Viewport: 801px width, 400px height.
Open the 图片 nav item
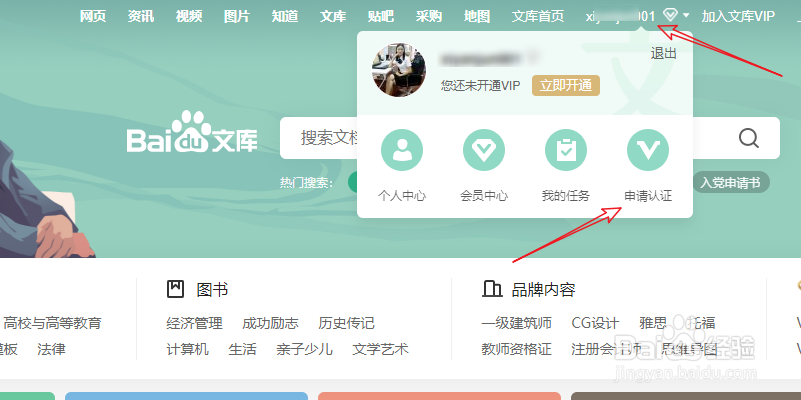tap(237, 16)
